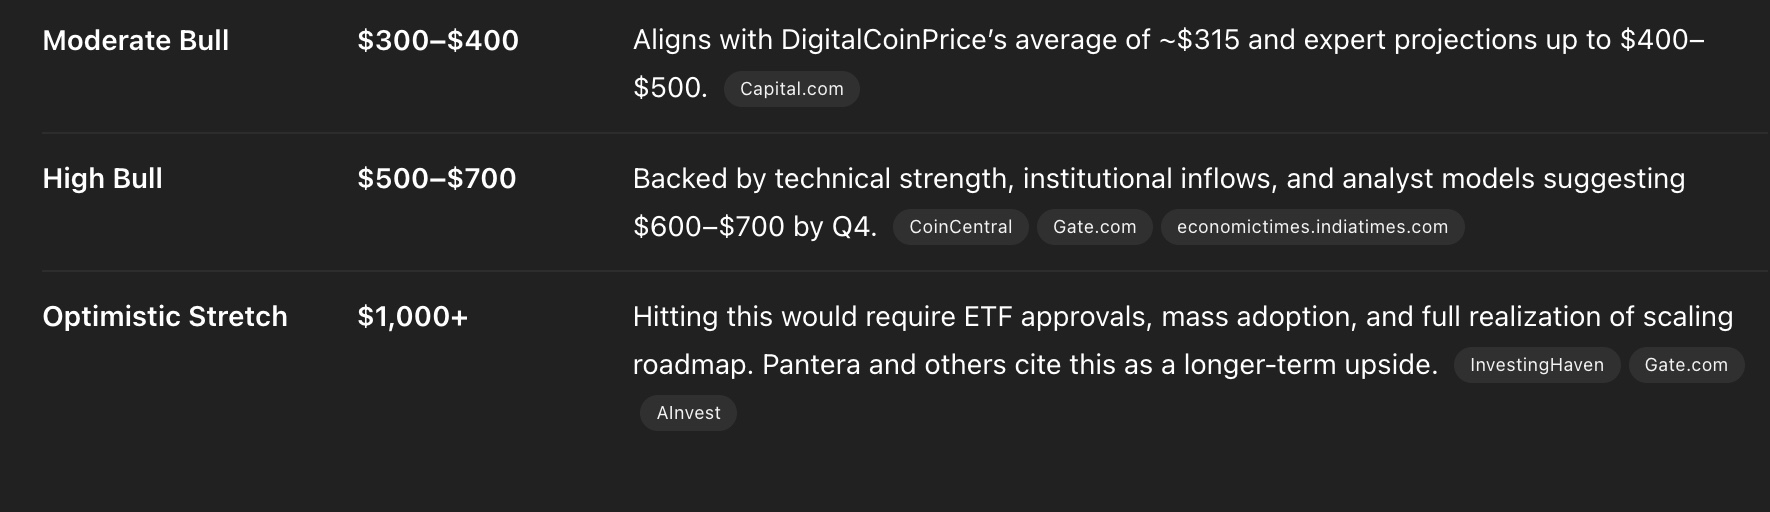Click the "$600–$700 by Q4" text
The width and height of the screenshot is (1770, 512).
[x=754, y=227]
